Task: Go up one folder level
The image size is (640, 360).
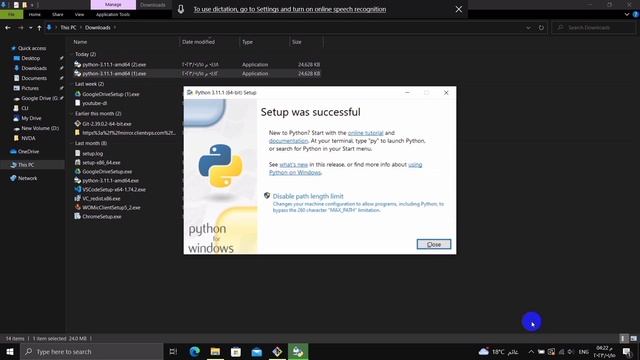Action: pos(39,28)
